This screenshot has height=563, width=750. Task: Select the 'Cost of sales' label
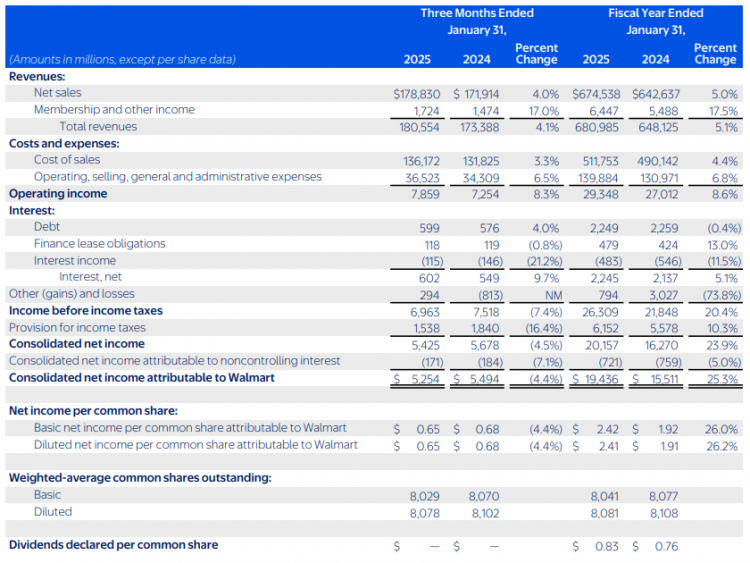point(67,160)
